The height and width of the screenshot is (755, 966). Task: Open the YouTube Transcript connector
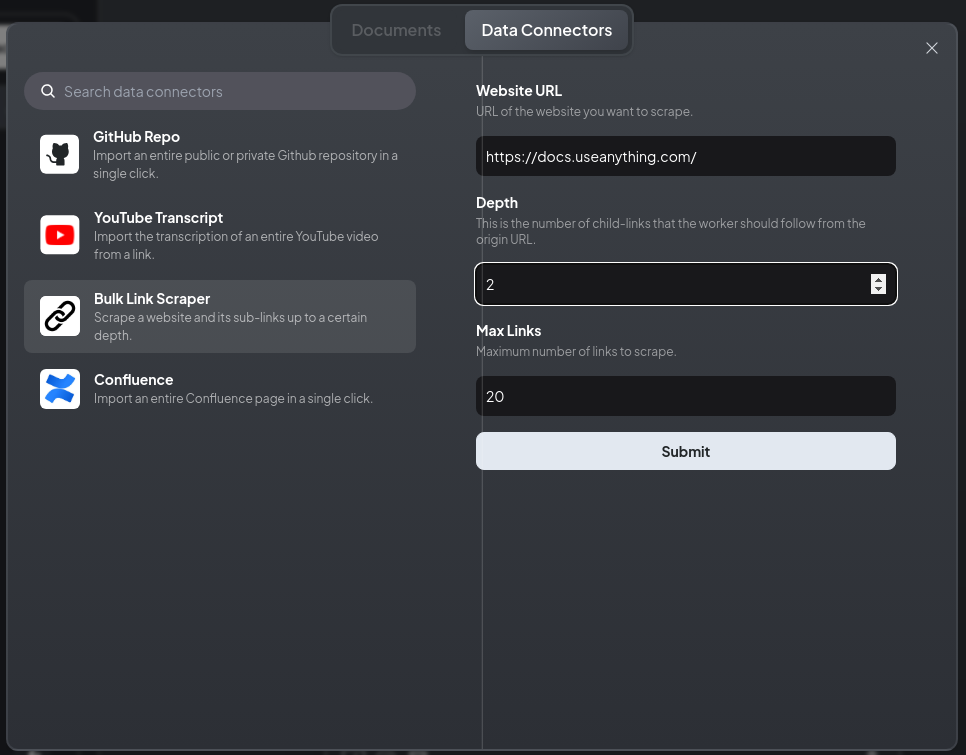220,235
